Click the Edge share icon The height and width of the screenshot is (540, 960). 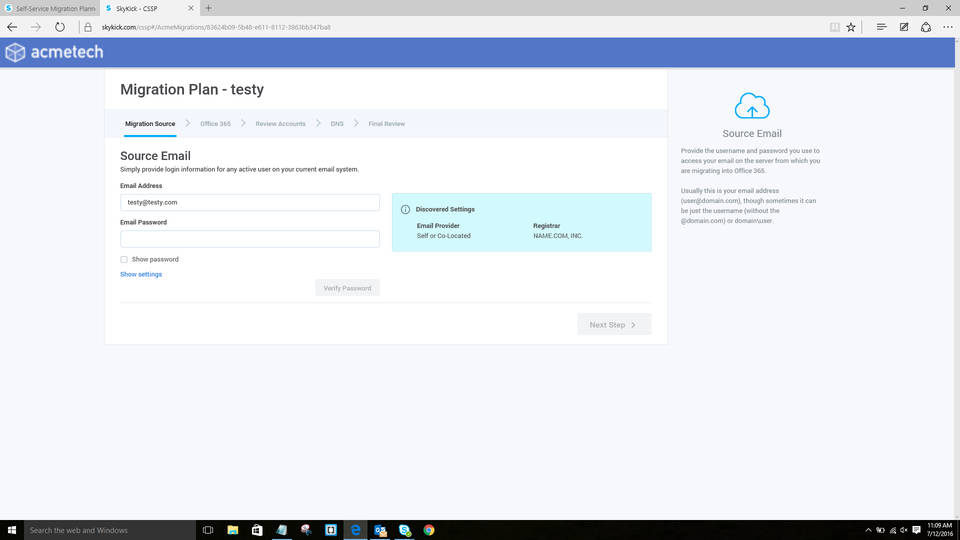click(x=926, y=27)
